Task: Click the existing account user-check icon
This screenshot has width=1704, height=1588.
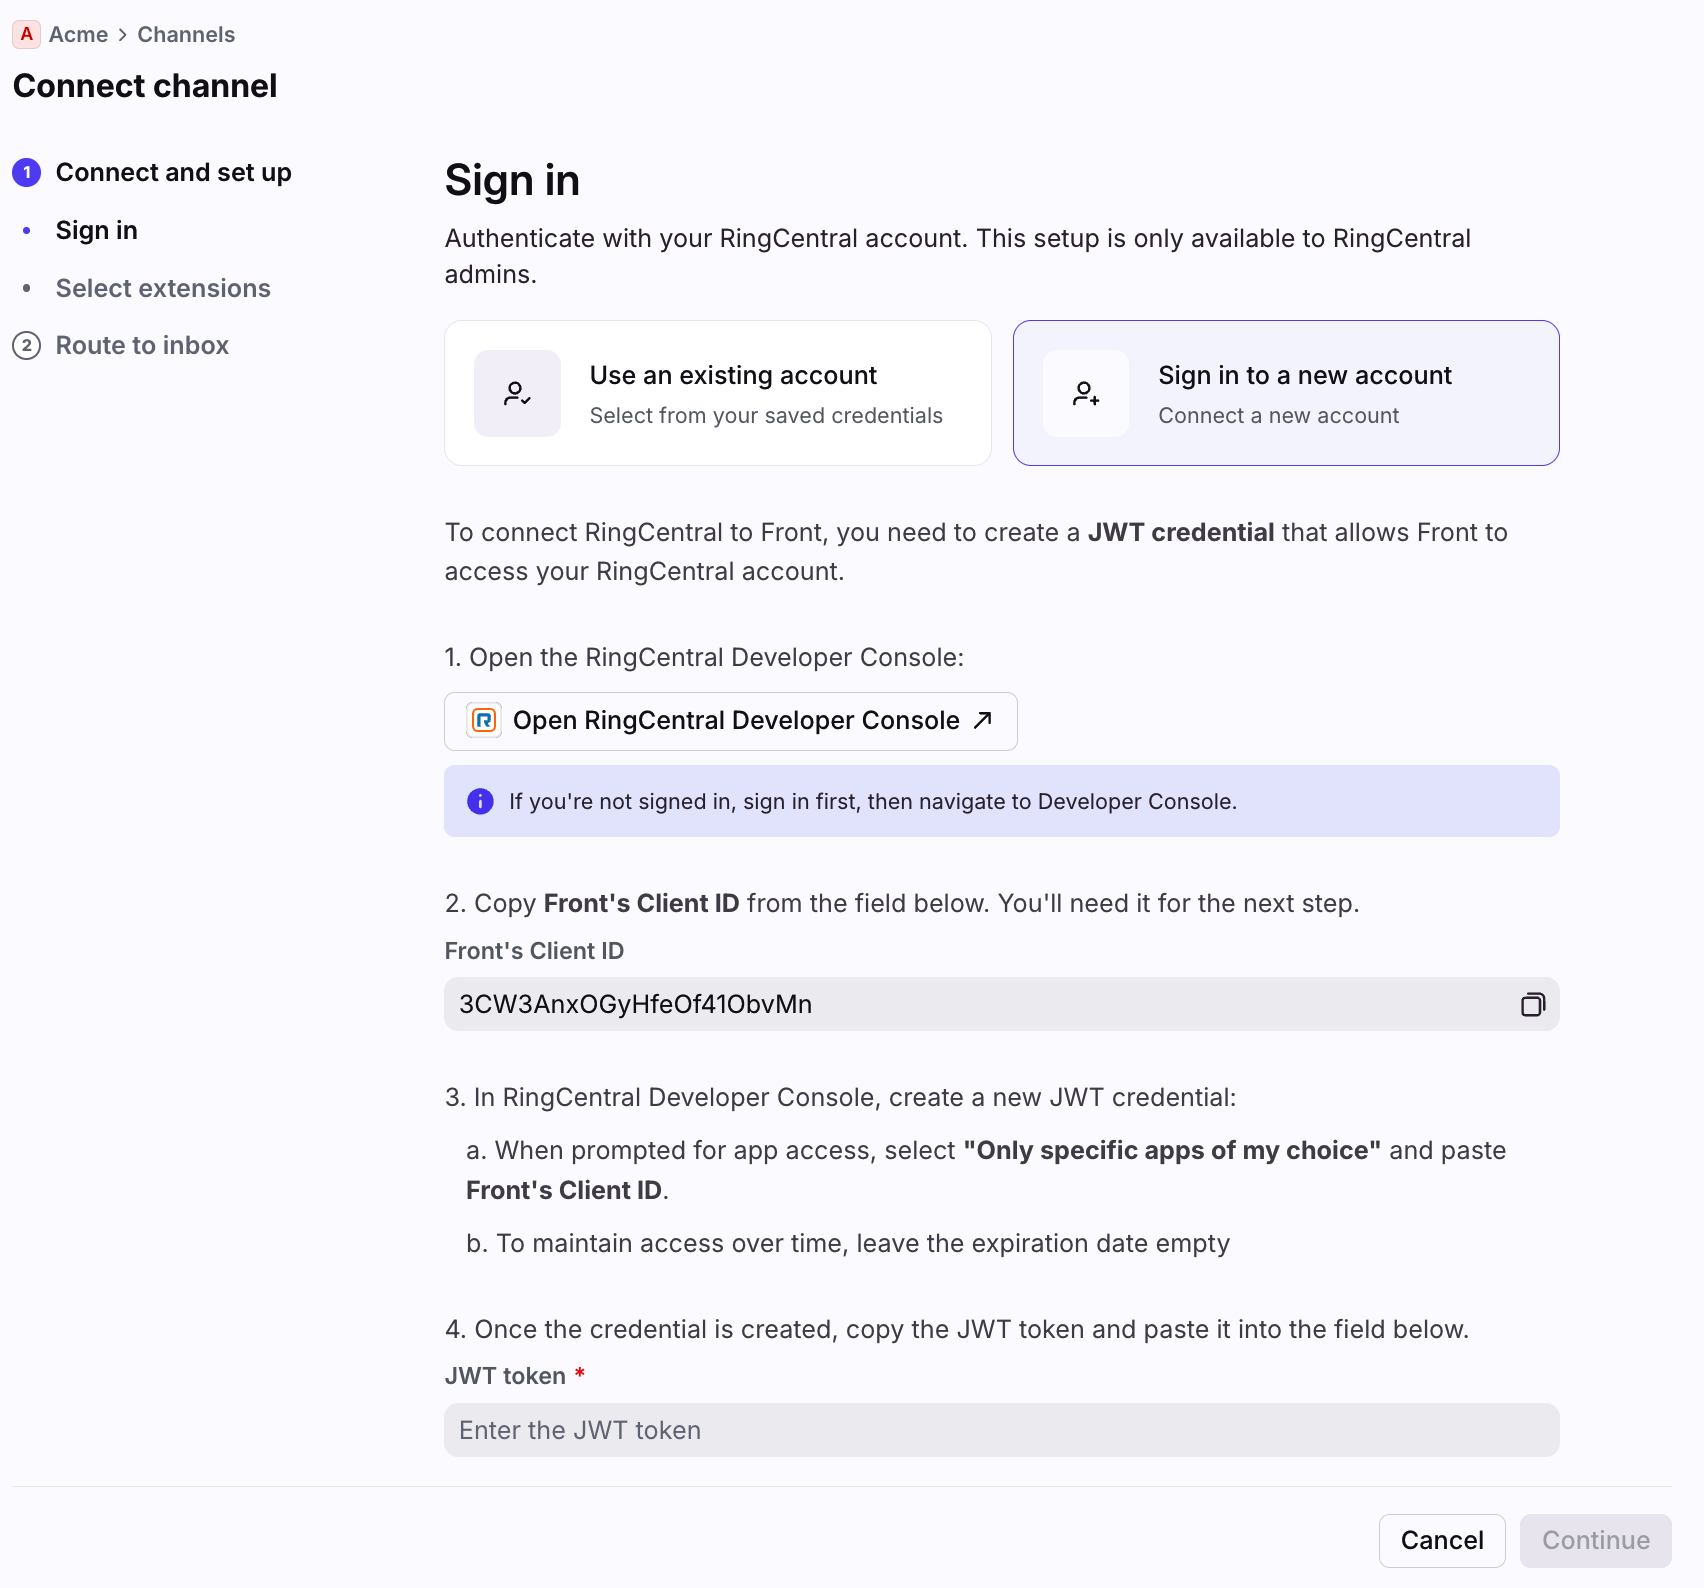Action: point(517,393)
